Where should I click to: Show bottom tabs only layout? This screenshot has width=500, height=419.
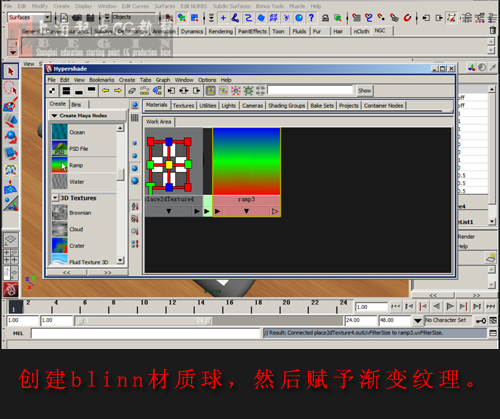click(79, 91)
